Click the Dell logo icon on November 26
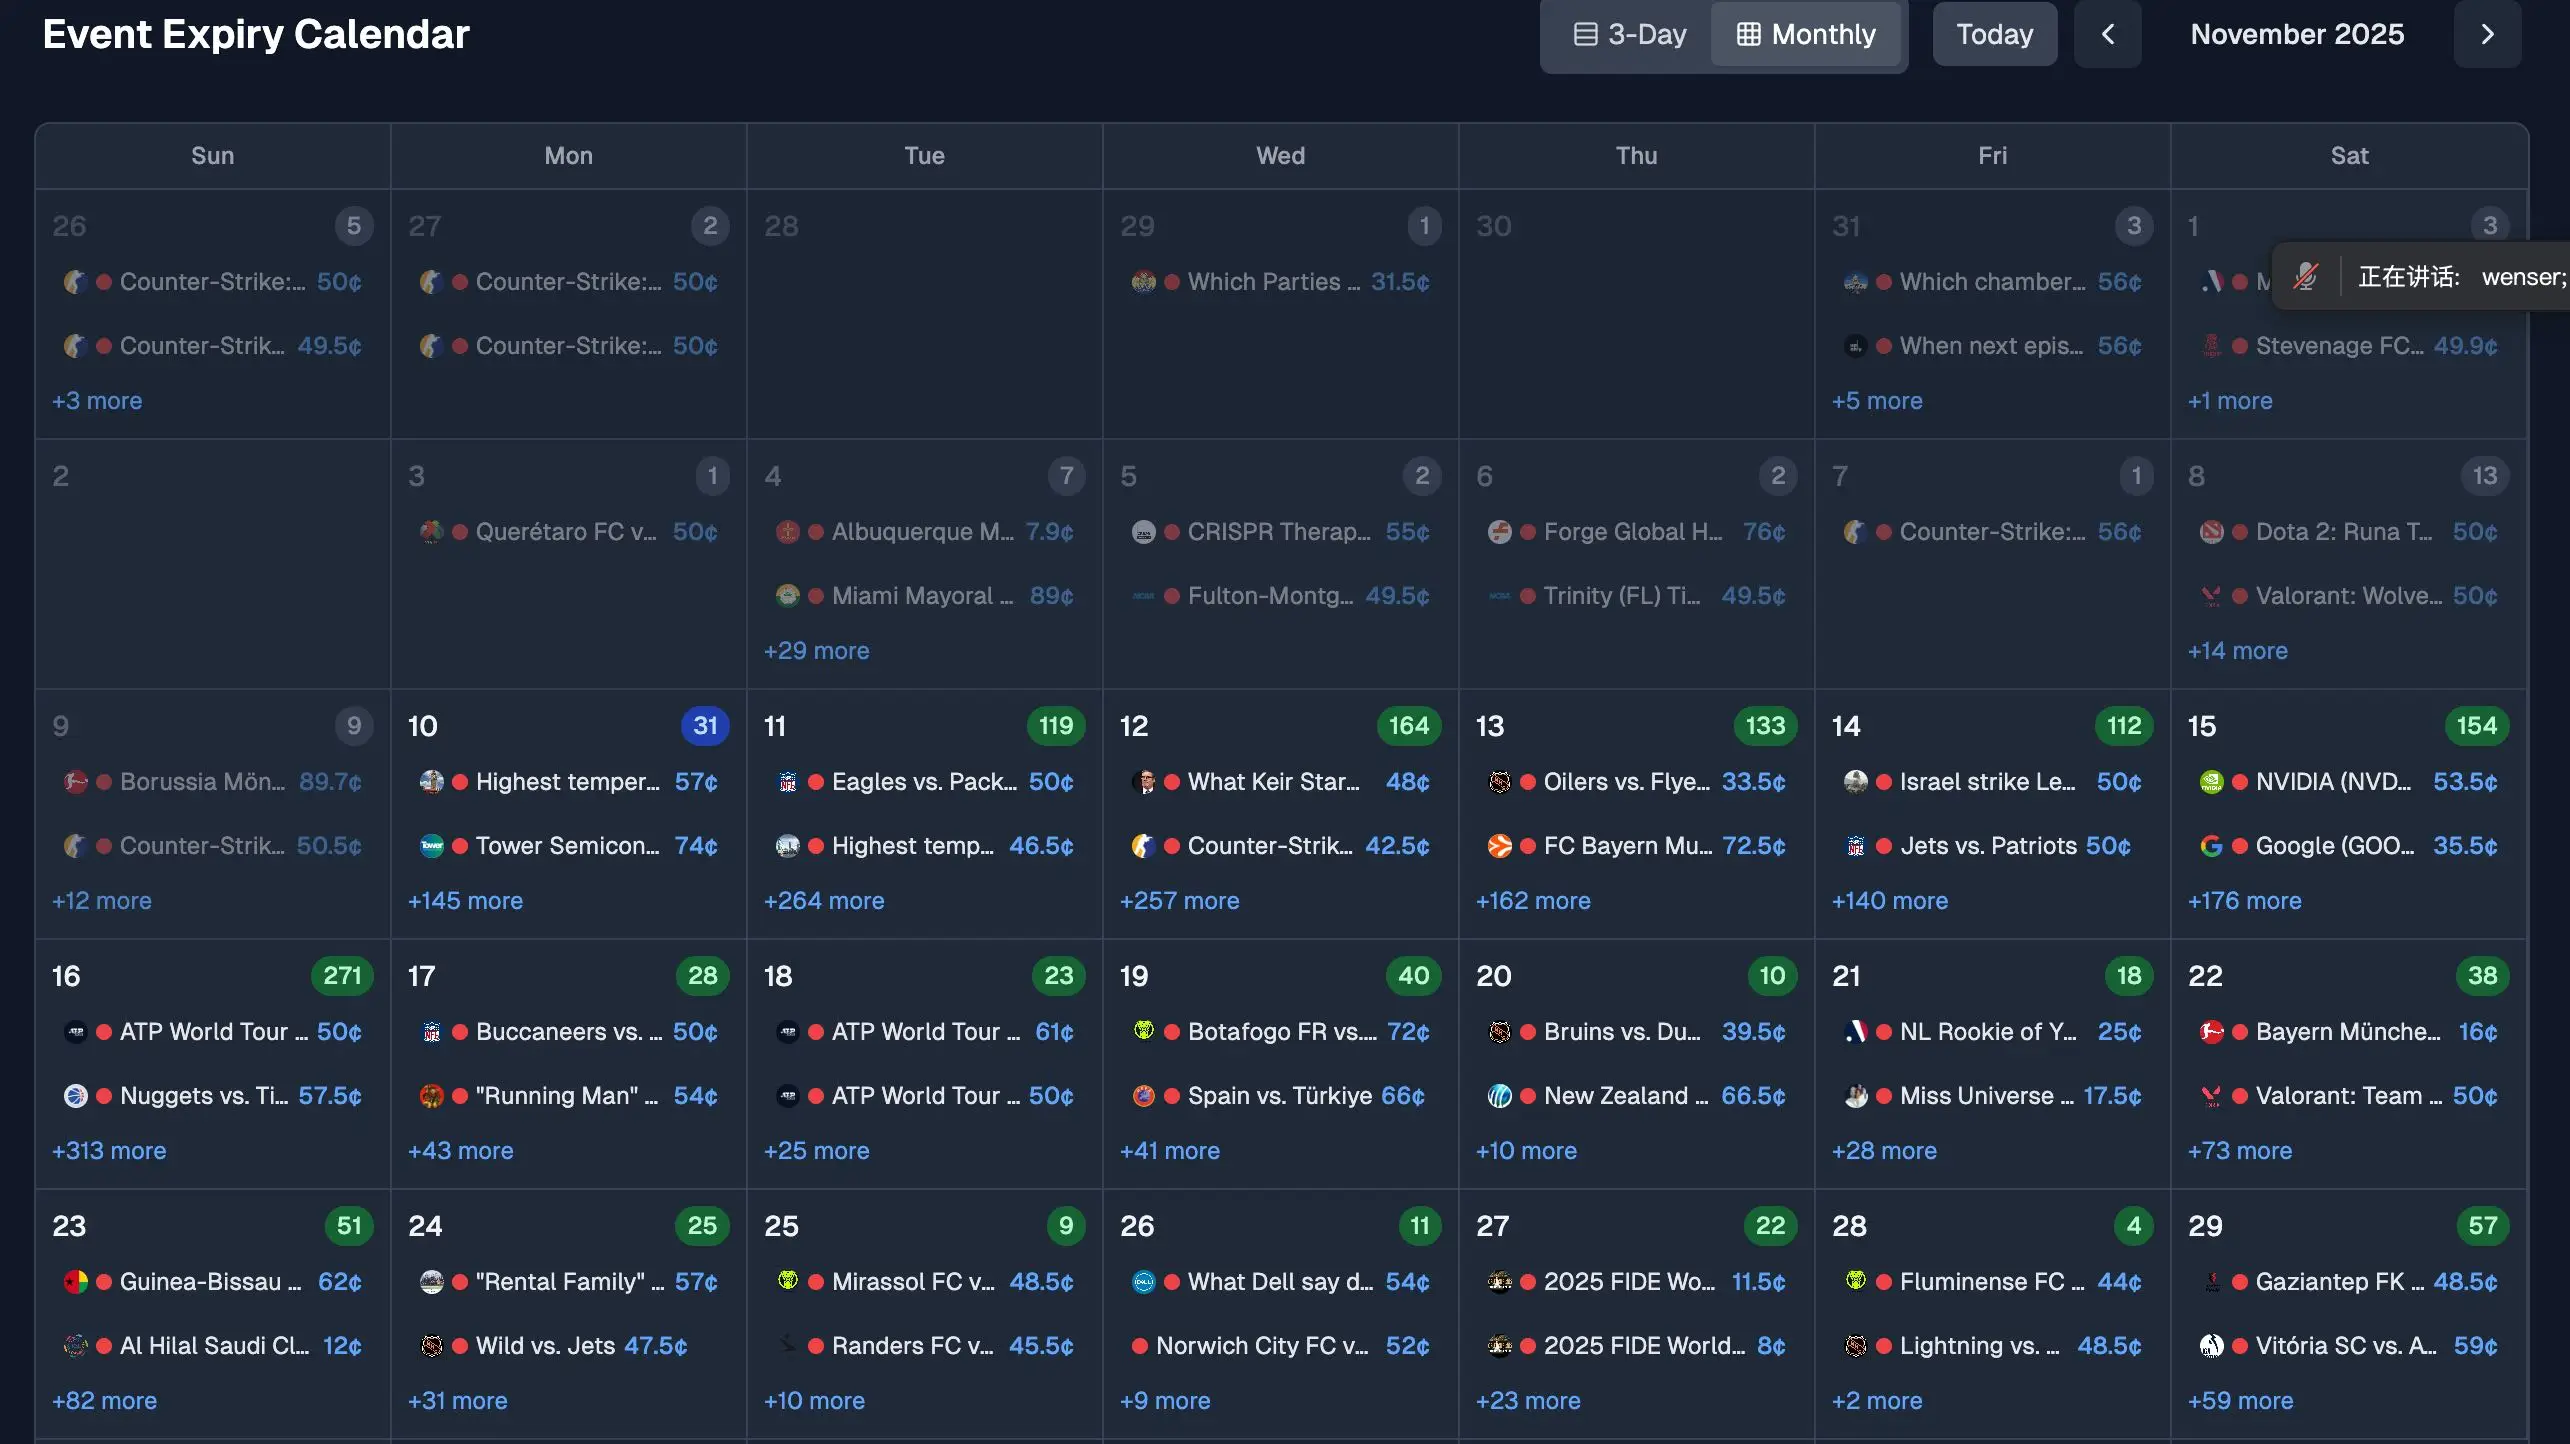 [1143, 1282]
